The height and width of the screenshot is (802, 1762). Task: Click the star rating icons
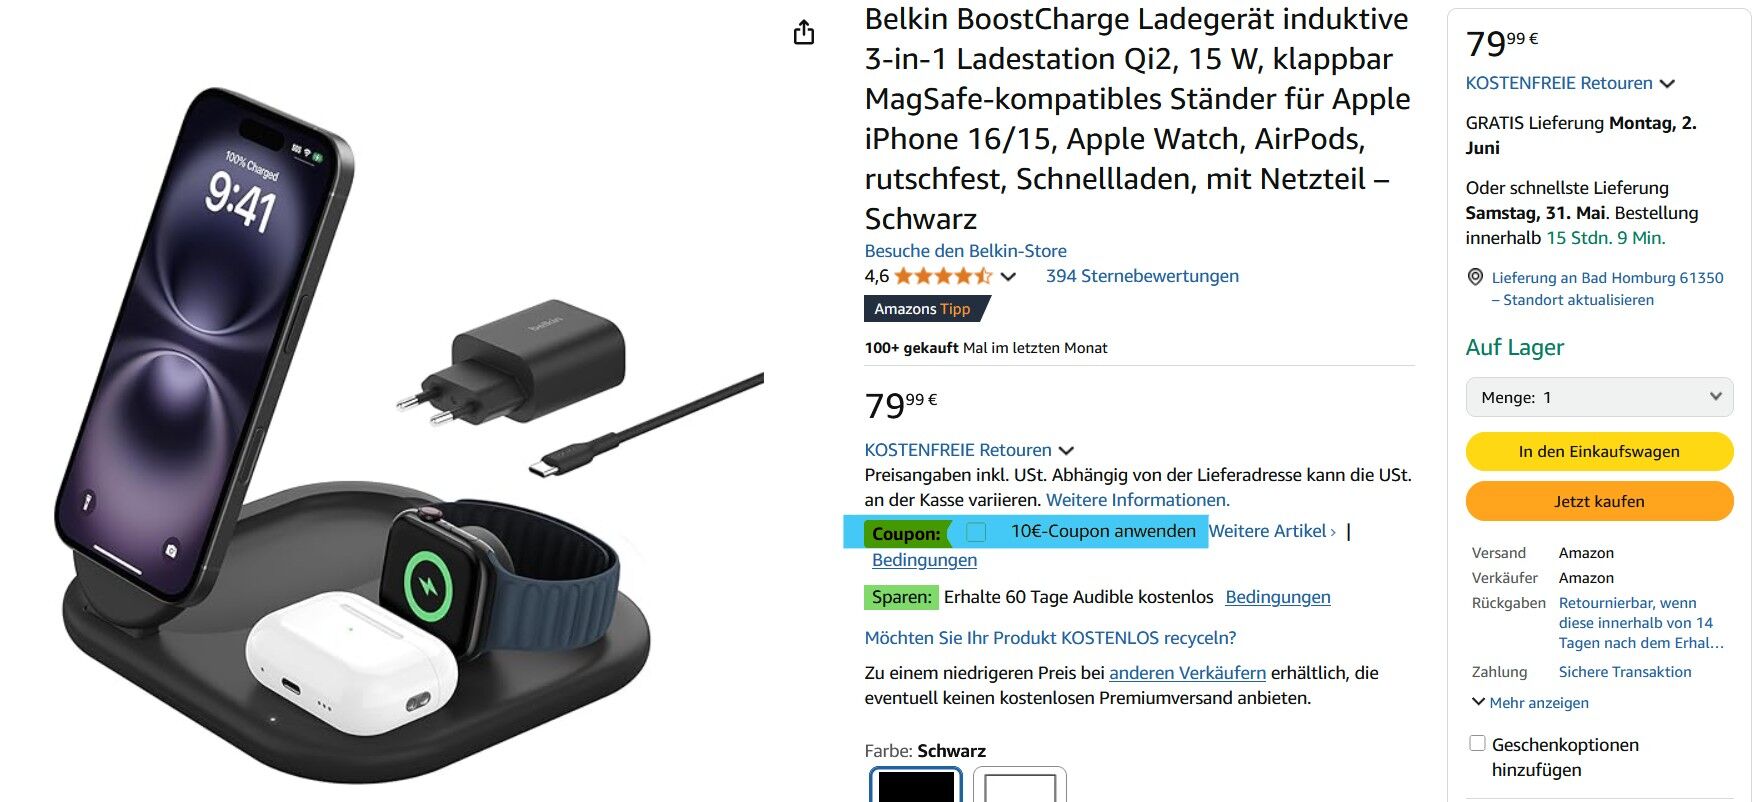click(x=943, y=276)
